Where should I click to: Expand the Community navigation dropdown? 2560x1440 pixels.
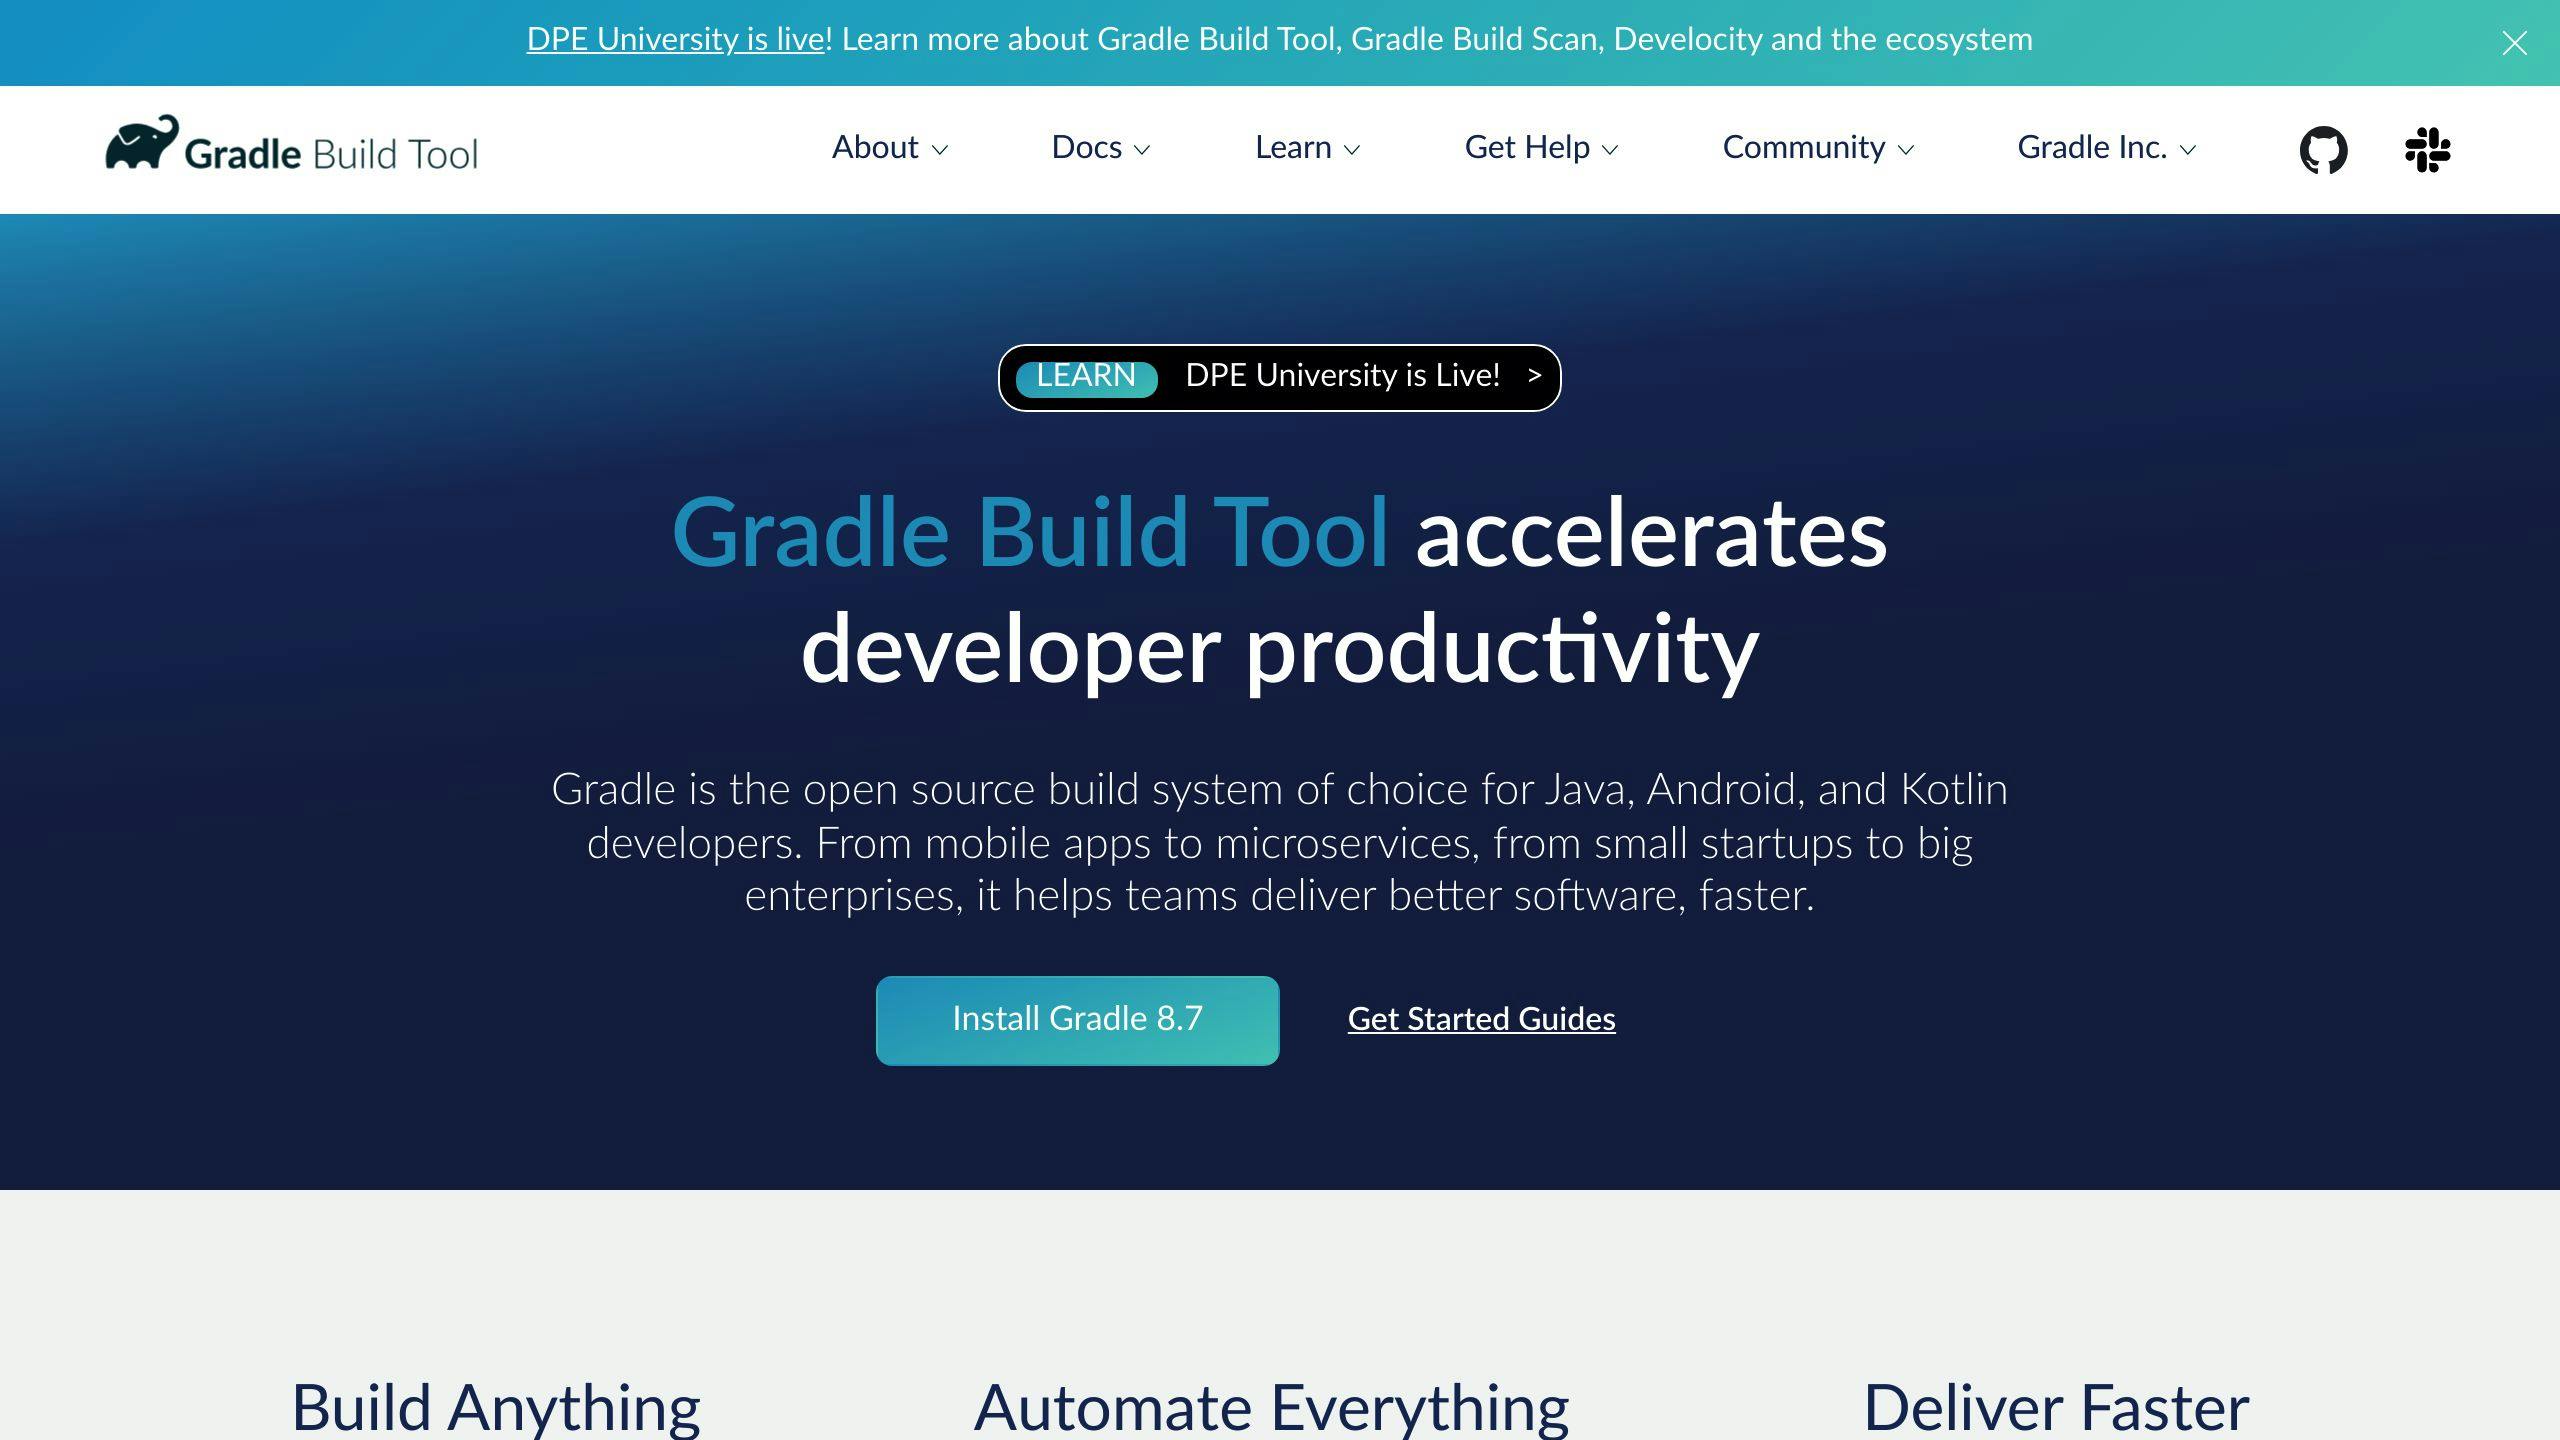(x=1818, y=148)
